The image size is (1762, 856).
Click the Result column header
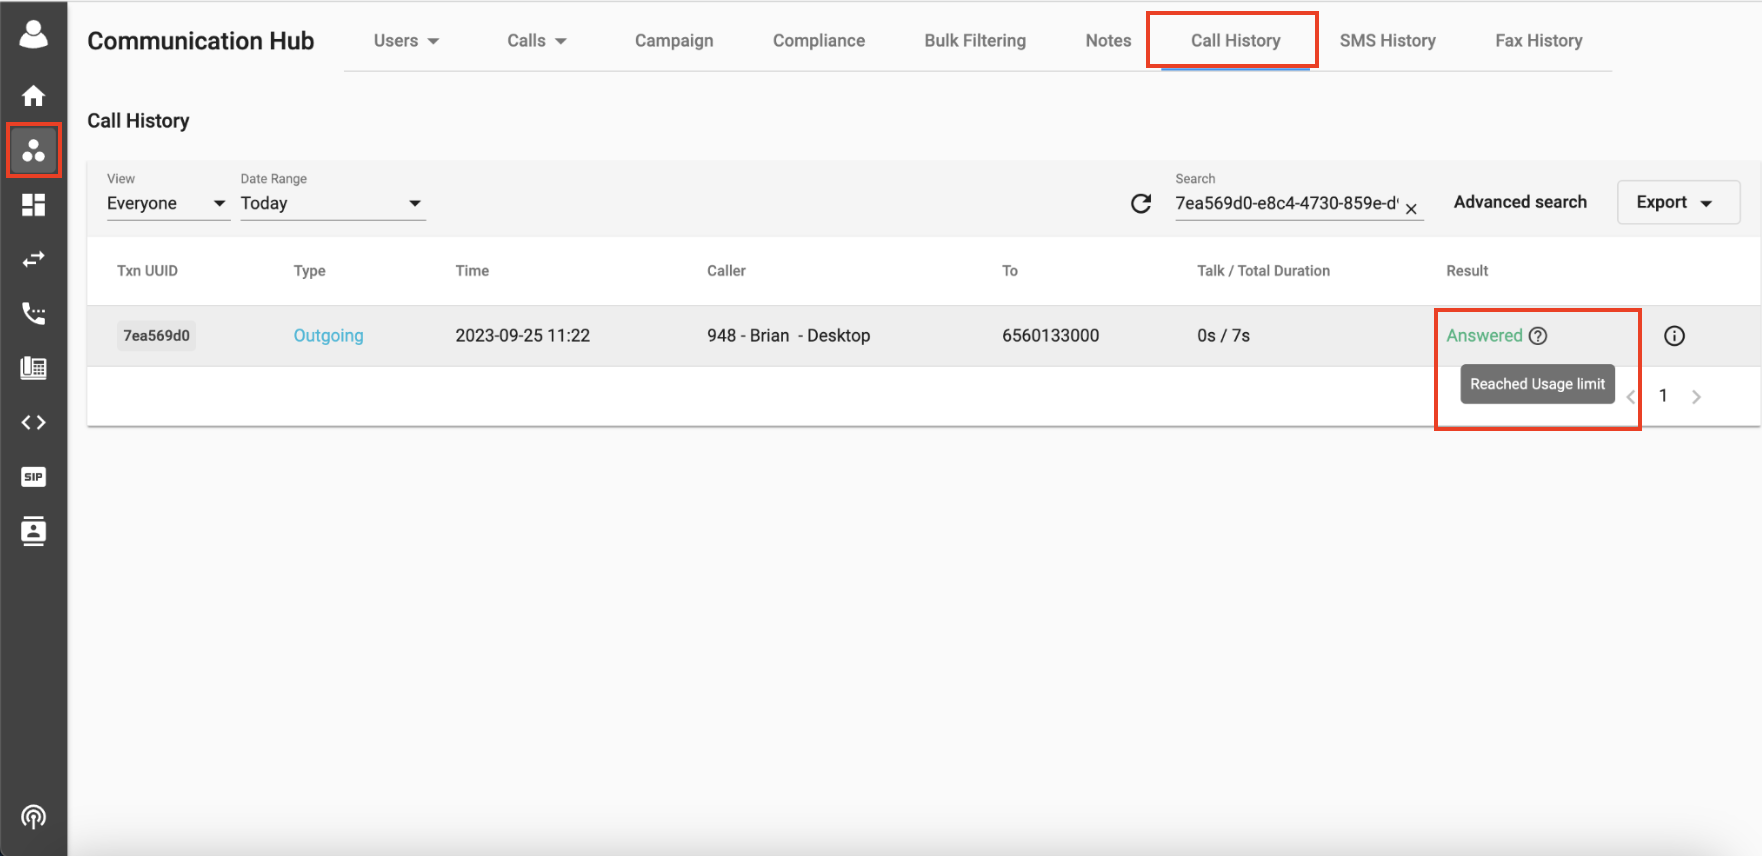[x=1467, y=271]
